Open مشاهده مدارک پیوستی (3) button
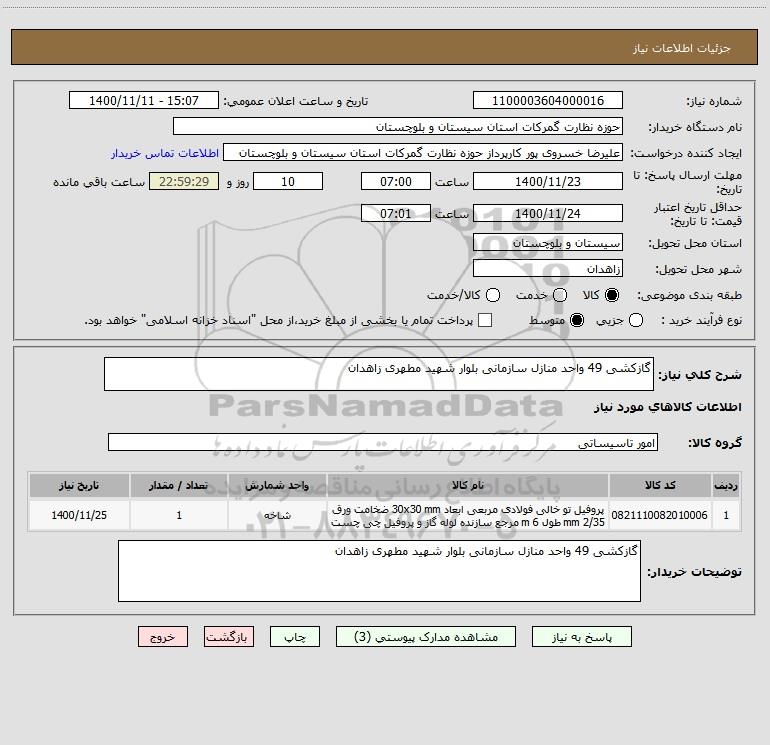Image resolution: width=770 pixels, height=745 pixels. tap(426, 637)
